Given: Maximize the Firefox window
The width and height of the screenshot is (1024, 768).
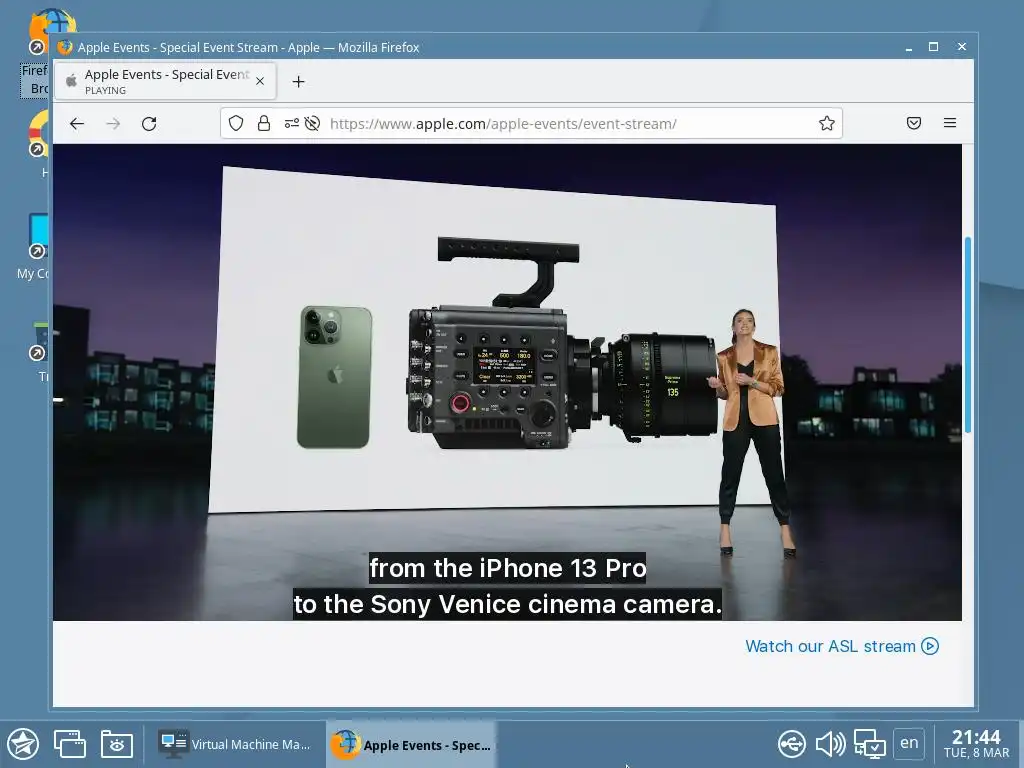Looking at the screenshot, I should click(933, 47).
